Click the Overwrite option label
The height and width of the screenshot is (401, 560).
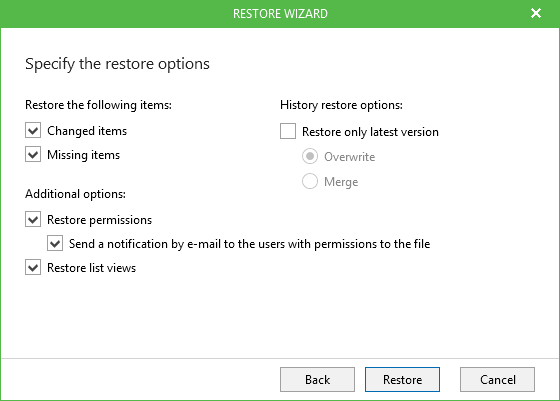[x=349, y=157]
